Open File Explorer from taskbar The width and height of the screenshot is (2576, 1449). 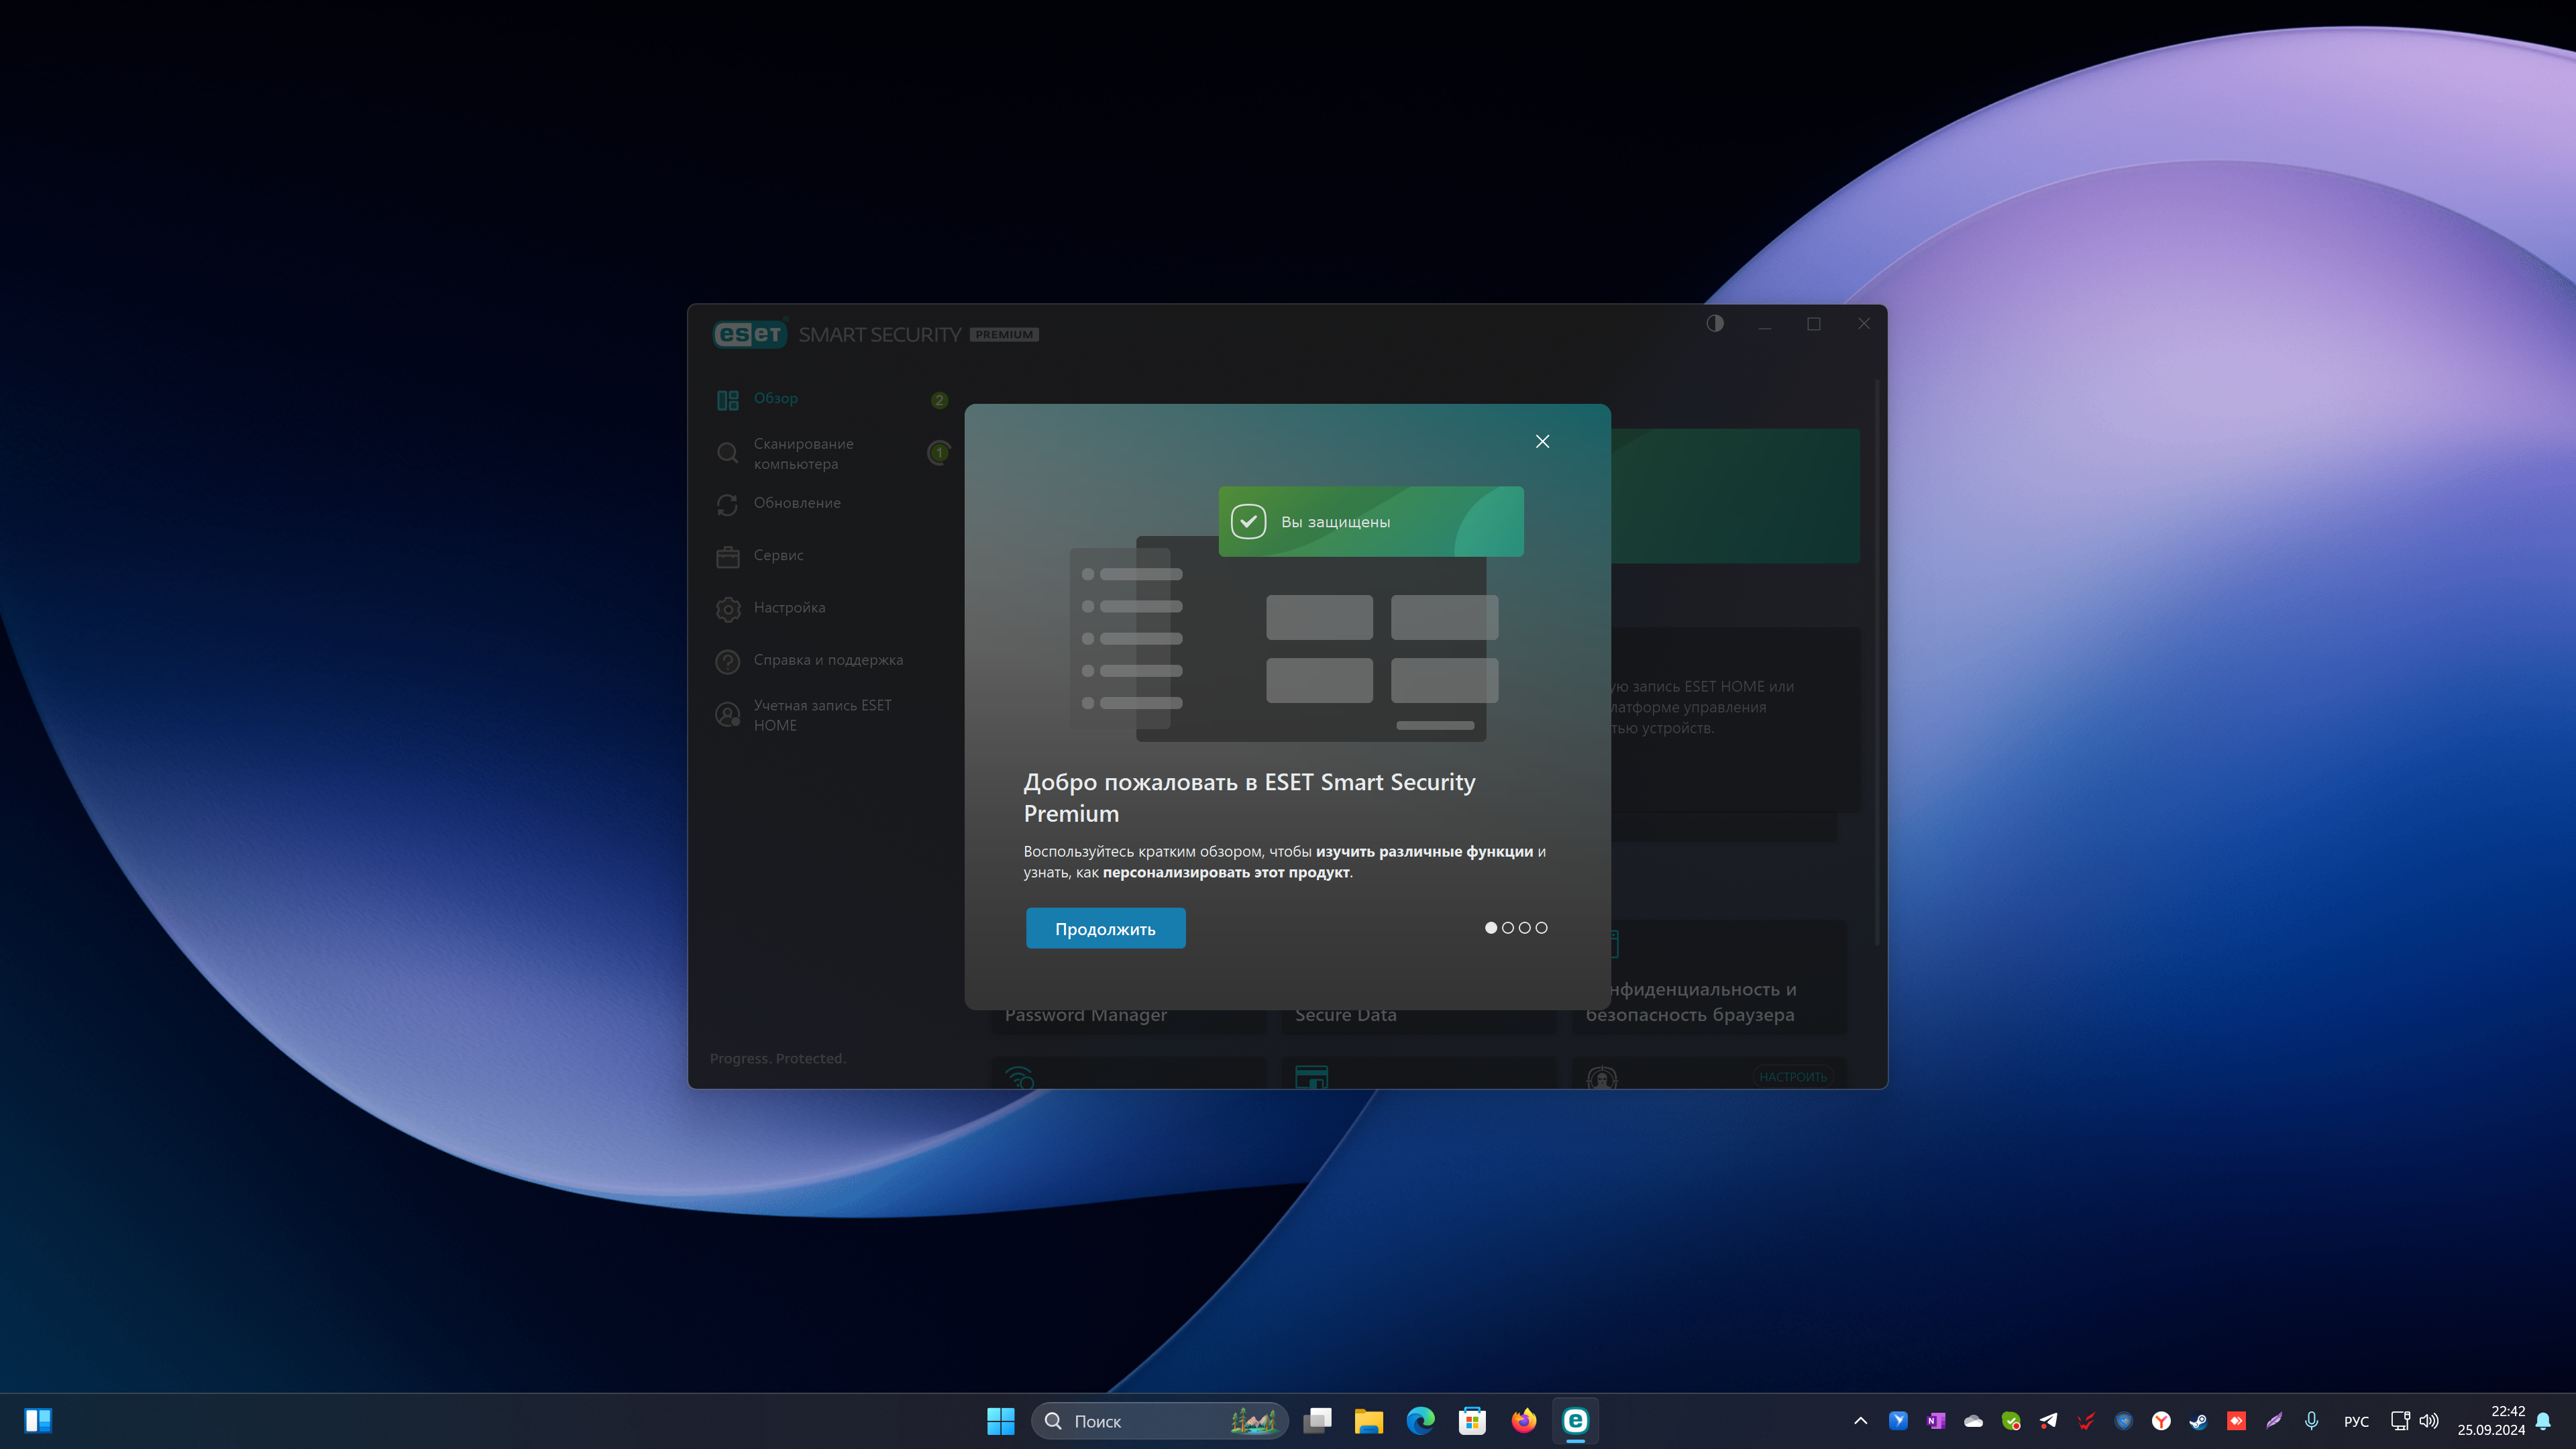point(1368,1421)
